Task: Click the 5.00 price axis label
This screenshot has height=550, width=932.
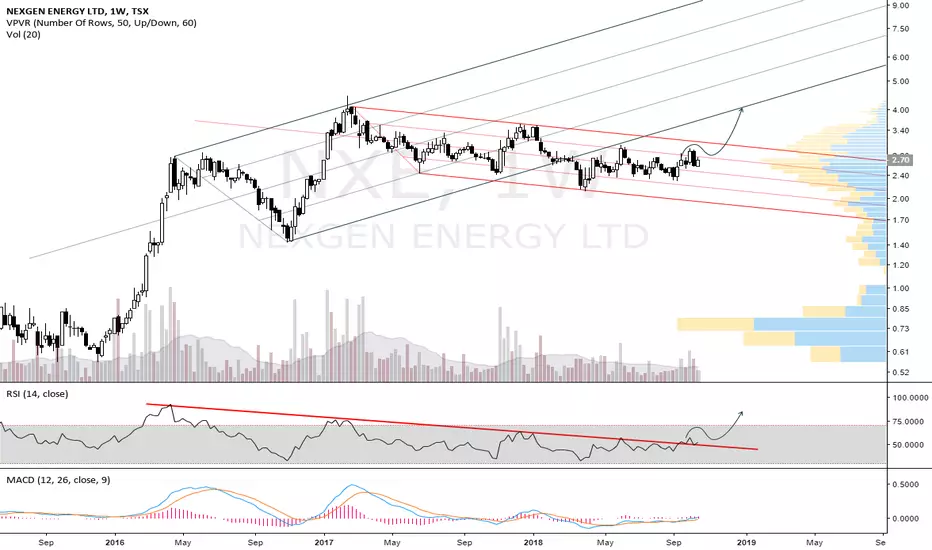Action: click(x=900, y=81)
